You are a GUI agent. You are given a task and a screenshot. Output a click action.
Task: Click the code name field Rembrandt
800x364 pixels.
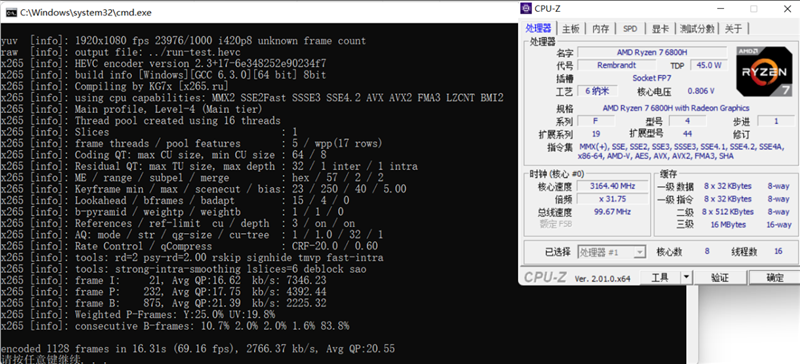[617, 65]
